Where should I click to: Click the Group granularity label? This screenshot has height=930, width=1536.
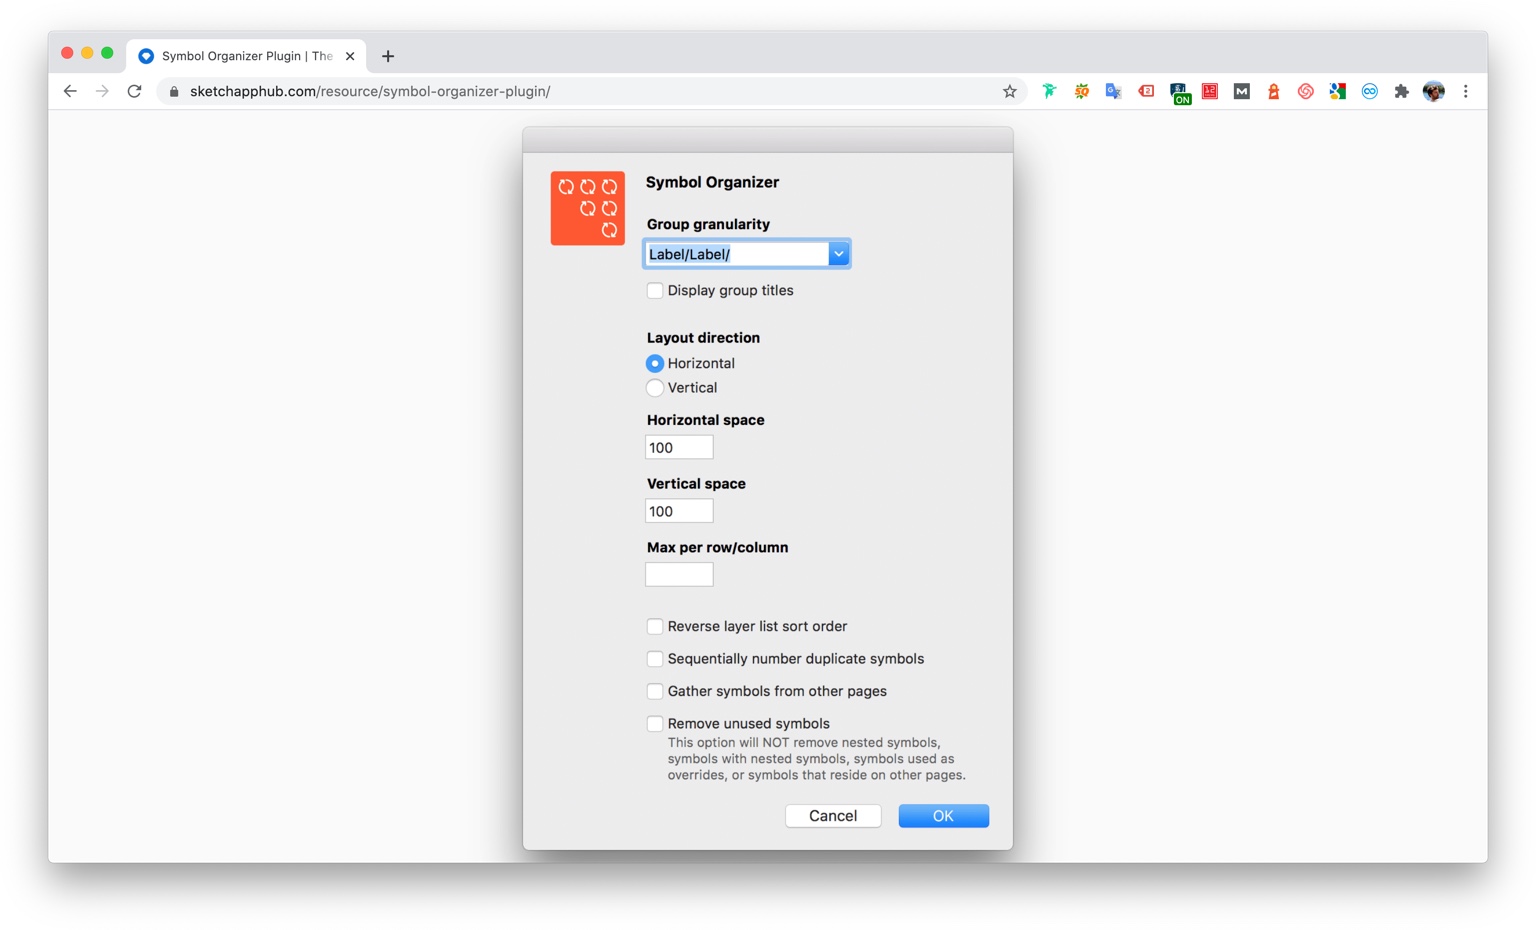(708, 224)
